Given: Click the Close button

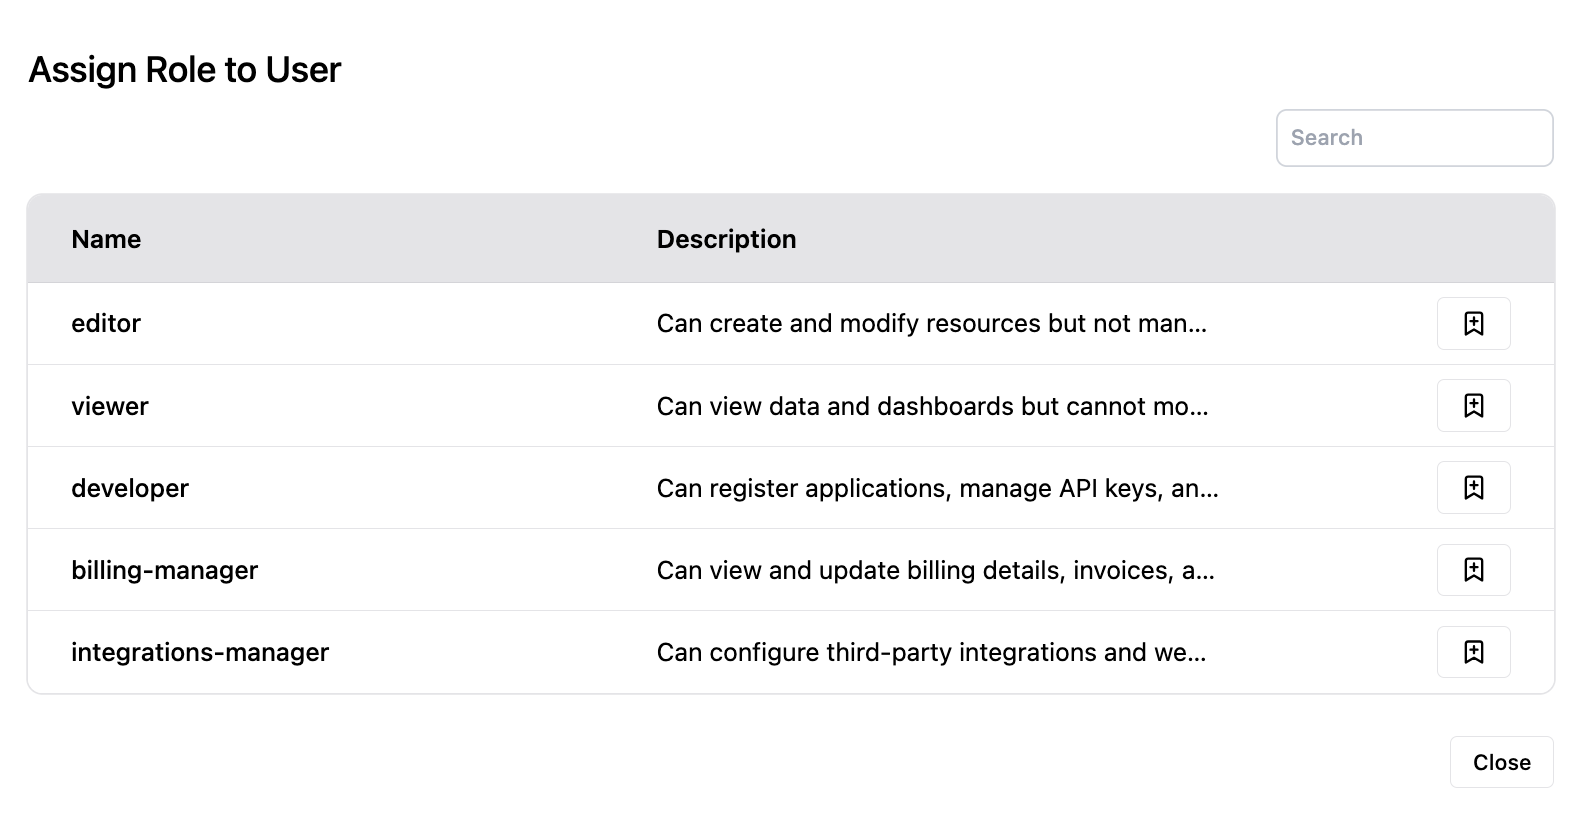Looking at the screenshot, I should [x=1501, y=761].
